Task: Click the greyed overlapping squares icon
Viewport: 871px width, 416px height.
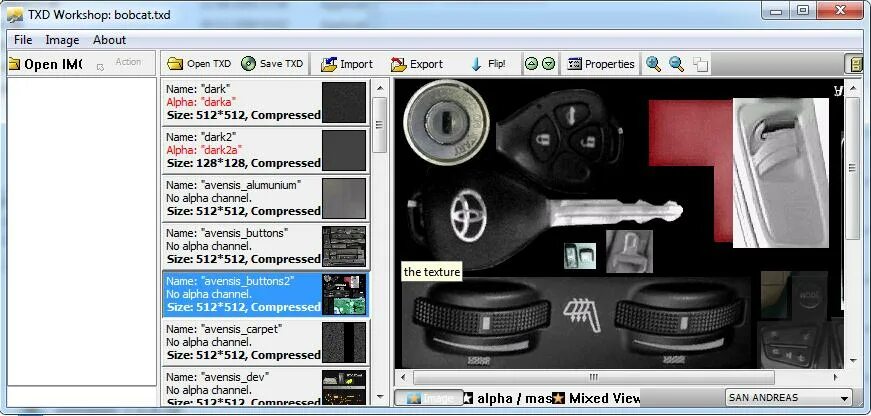Action: tap(700, 64)
